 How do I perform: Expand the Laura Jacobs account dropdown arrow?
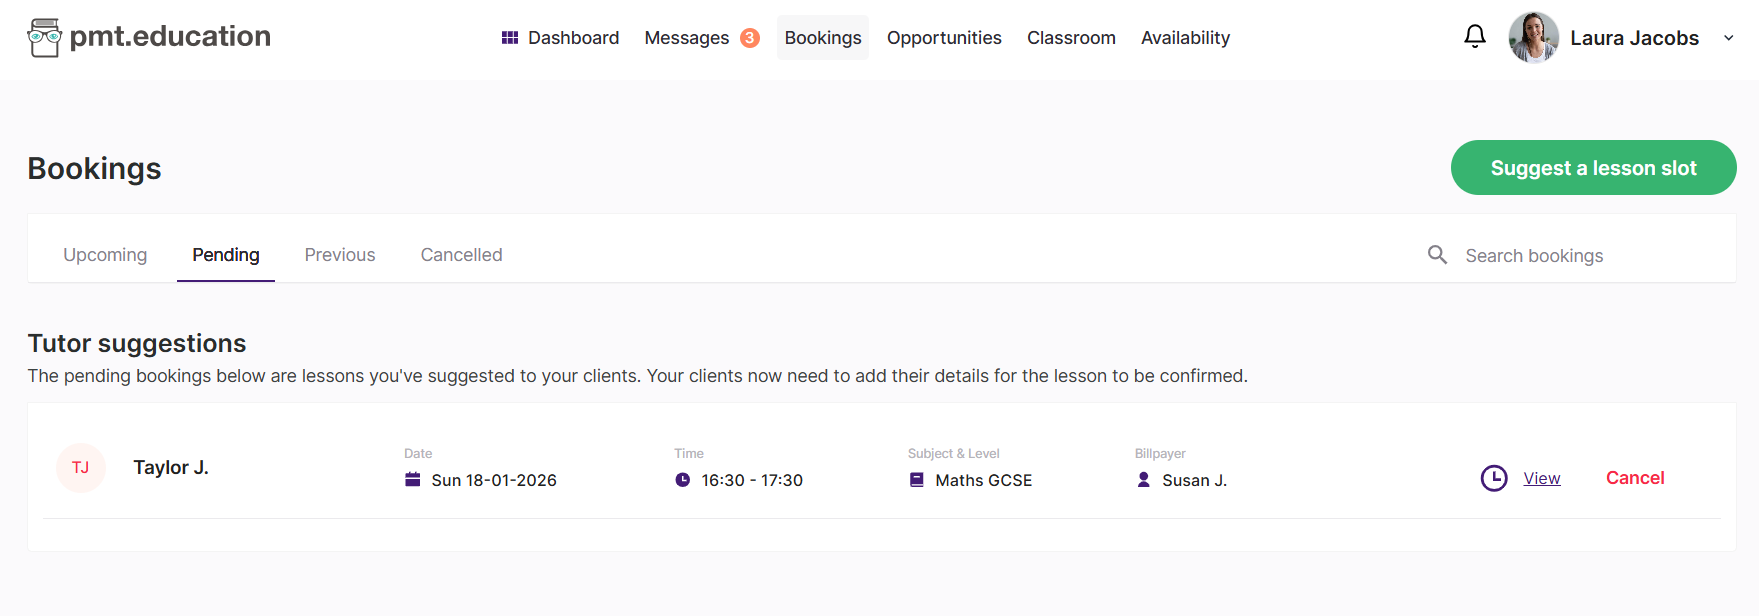(x=1728, y=38)
